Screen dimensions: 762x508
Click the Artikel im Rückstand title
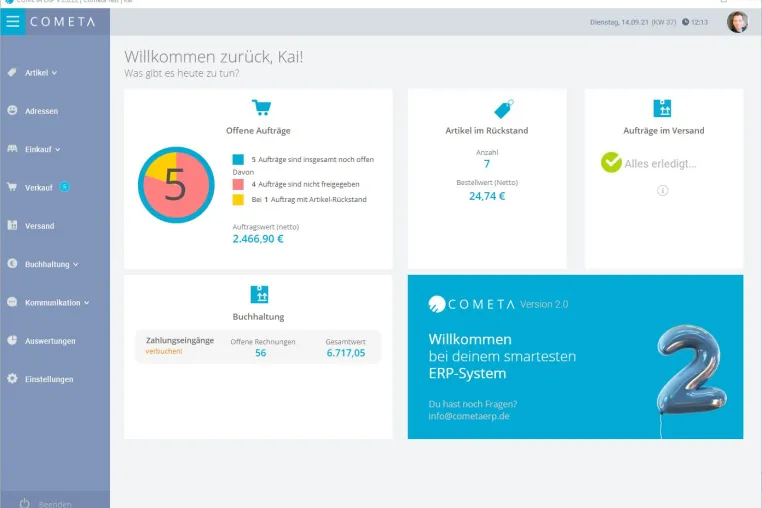point(486,130)
